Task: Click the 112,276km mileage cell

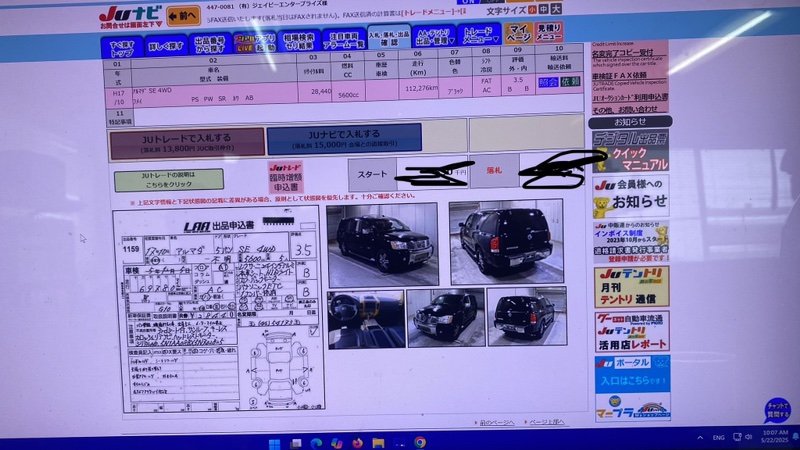Action: pyautogui.click(x=421, y=88)
